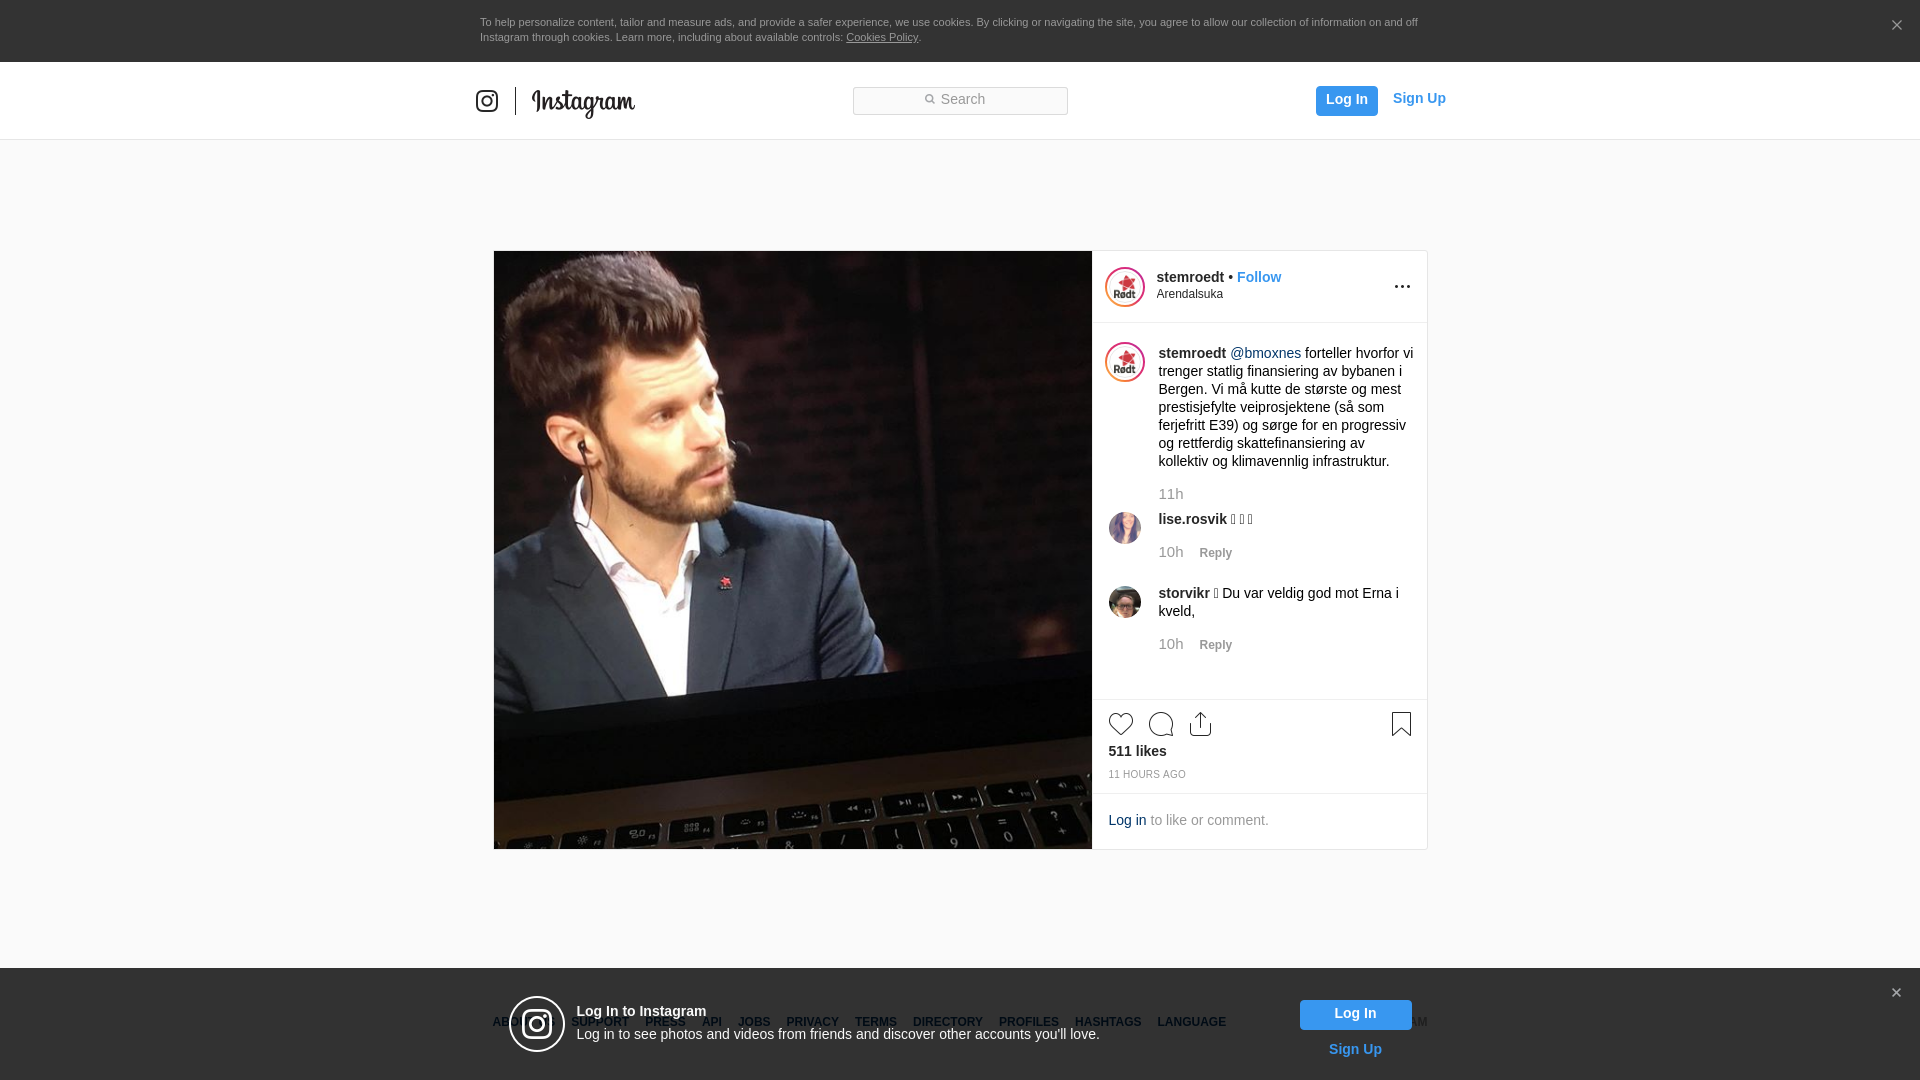1920x1080 pixels.
Task: Click Log in to like or comment
Action: tap(1127, 820)
